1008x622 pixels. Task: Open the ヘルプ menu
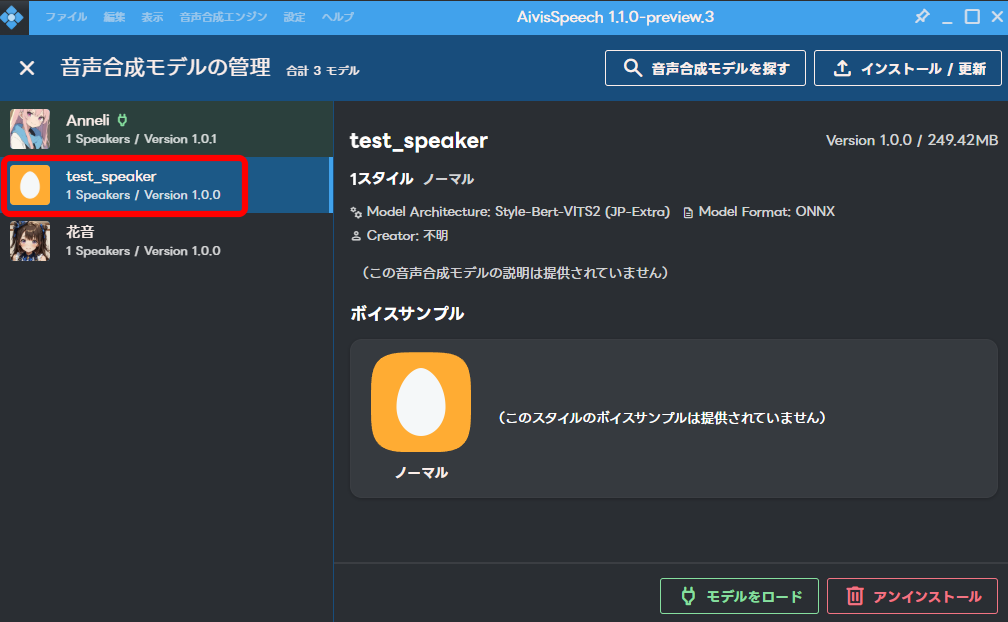(x=338, y=17)
